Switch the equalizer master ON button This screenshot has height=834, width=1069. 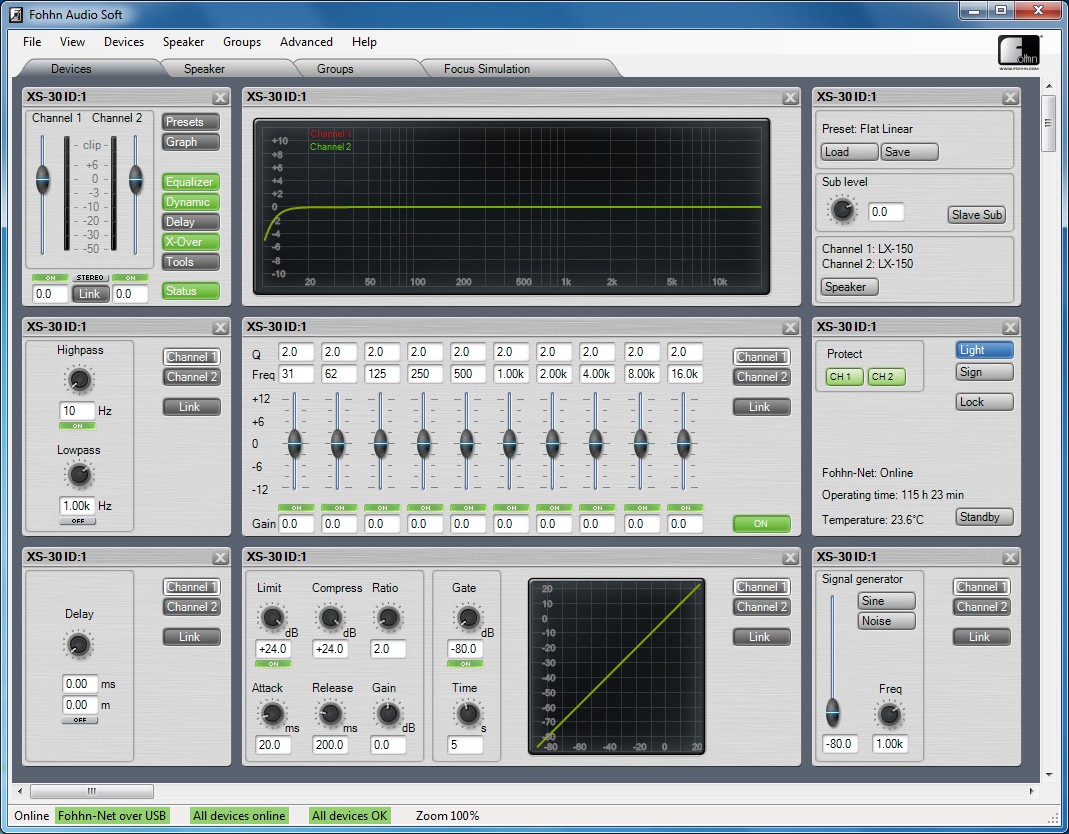tap(762, 524)
